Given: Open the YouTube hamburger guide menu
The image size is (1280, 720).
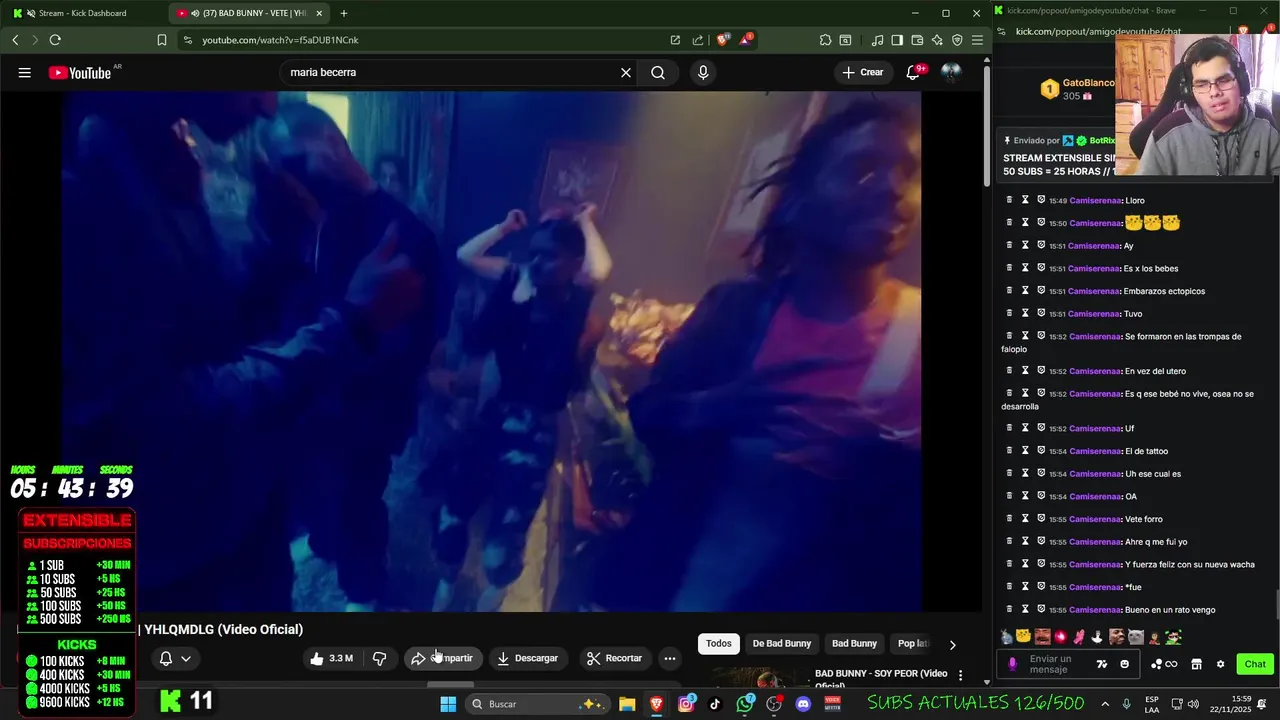Looking at the screenshot, I should 24,72.
